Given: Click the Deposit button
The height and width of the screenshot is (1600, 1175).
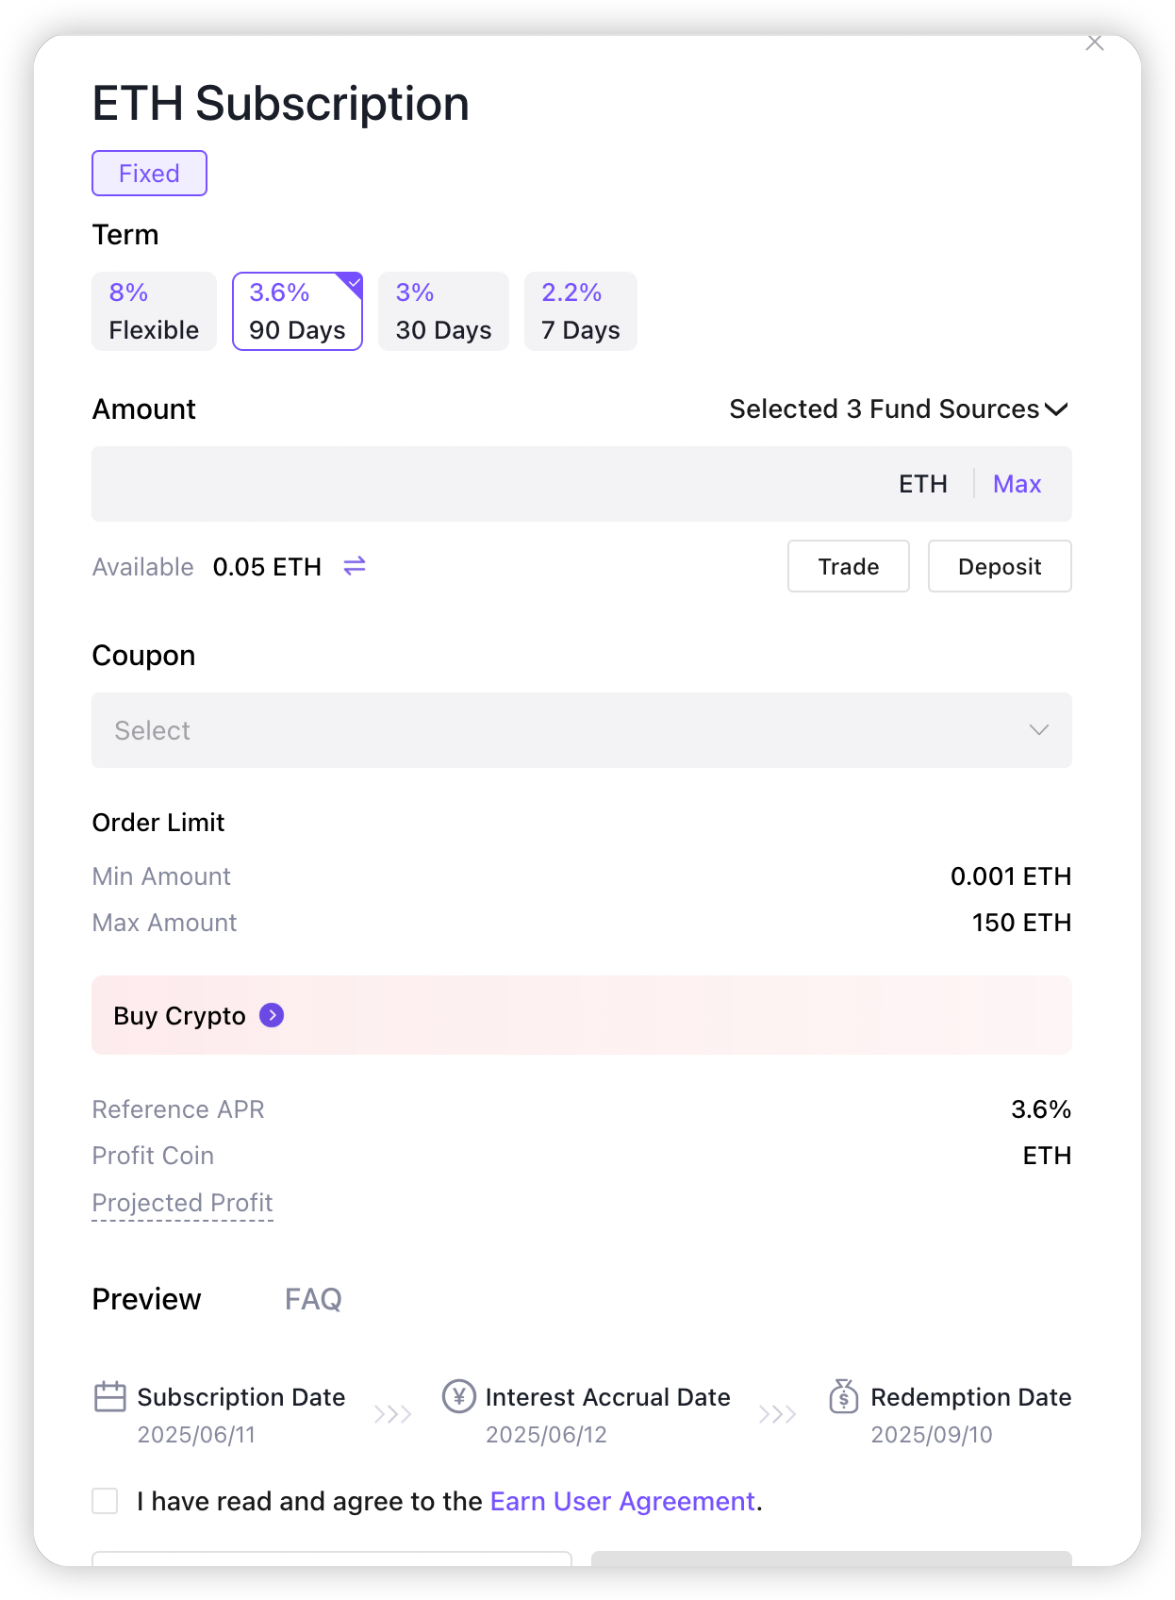Looking at the screenshot, I should 1000,566.
